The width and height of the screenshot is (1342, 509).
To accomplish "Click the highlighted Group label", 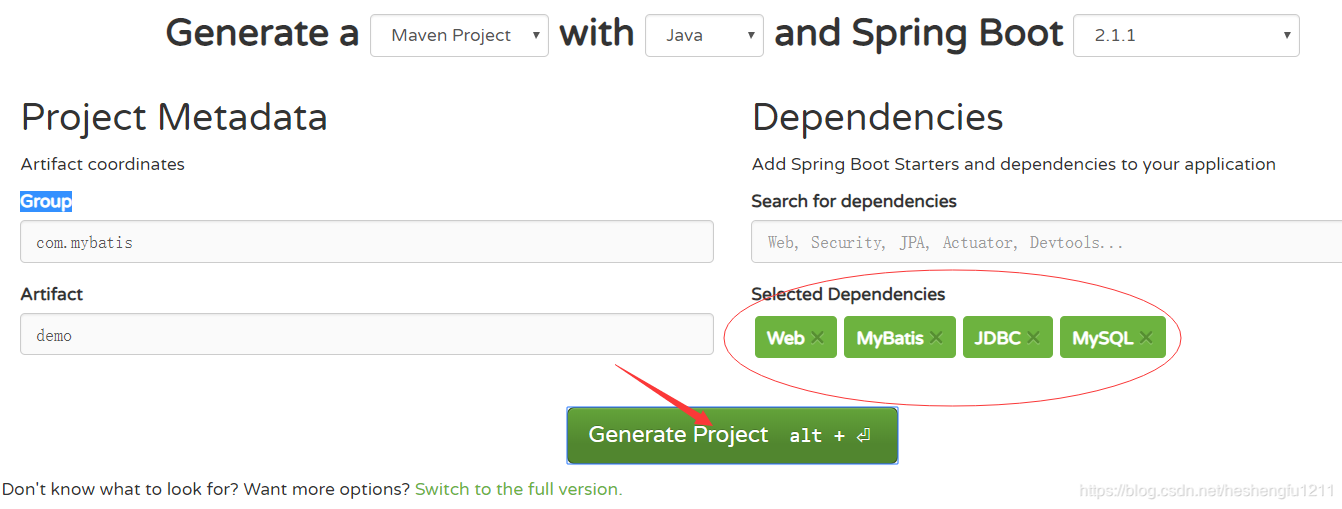I will tap(46, 201).
